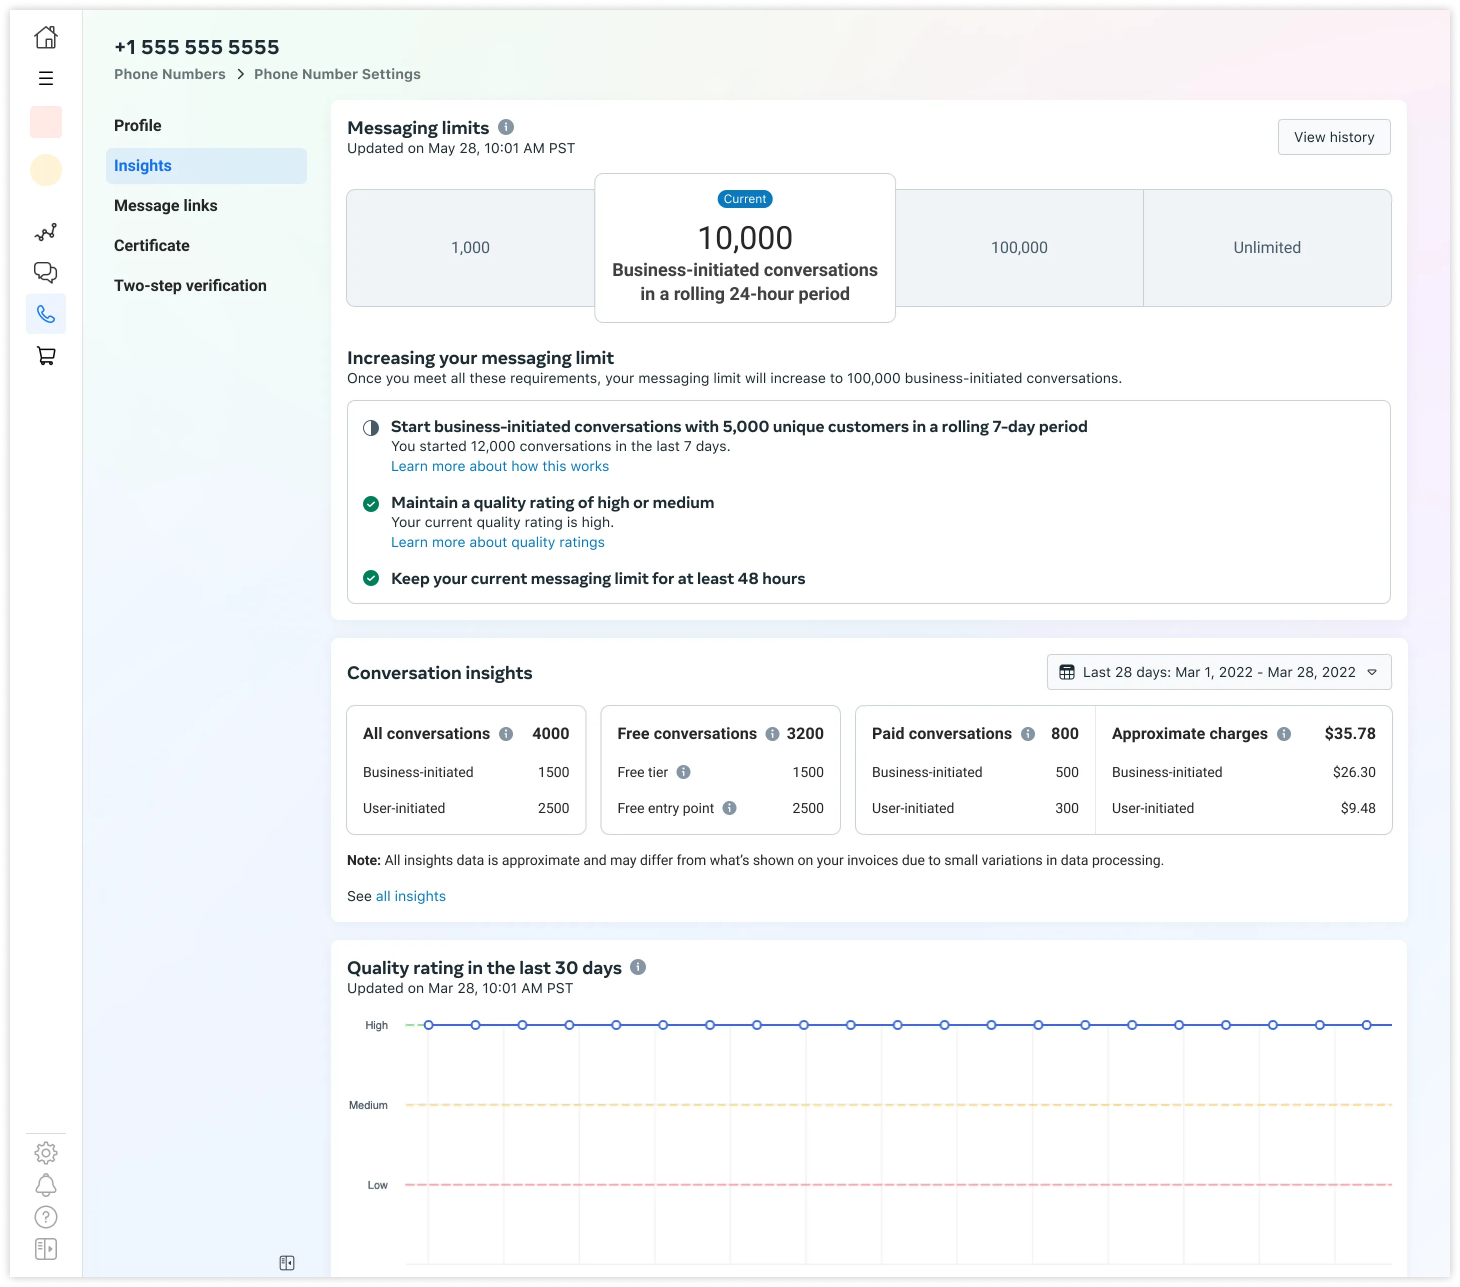Open the analytics graph icon in sidebar
1460x1287 pixels.
pyautogui.click(x=46, y=232)
